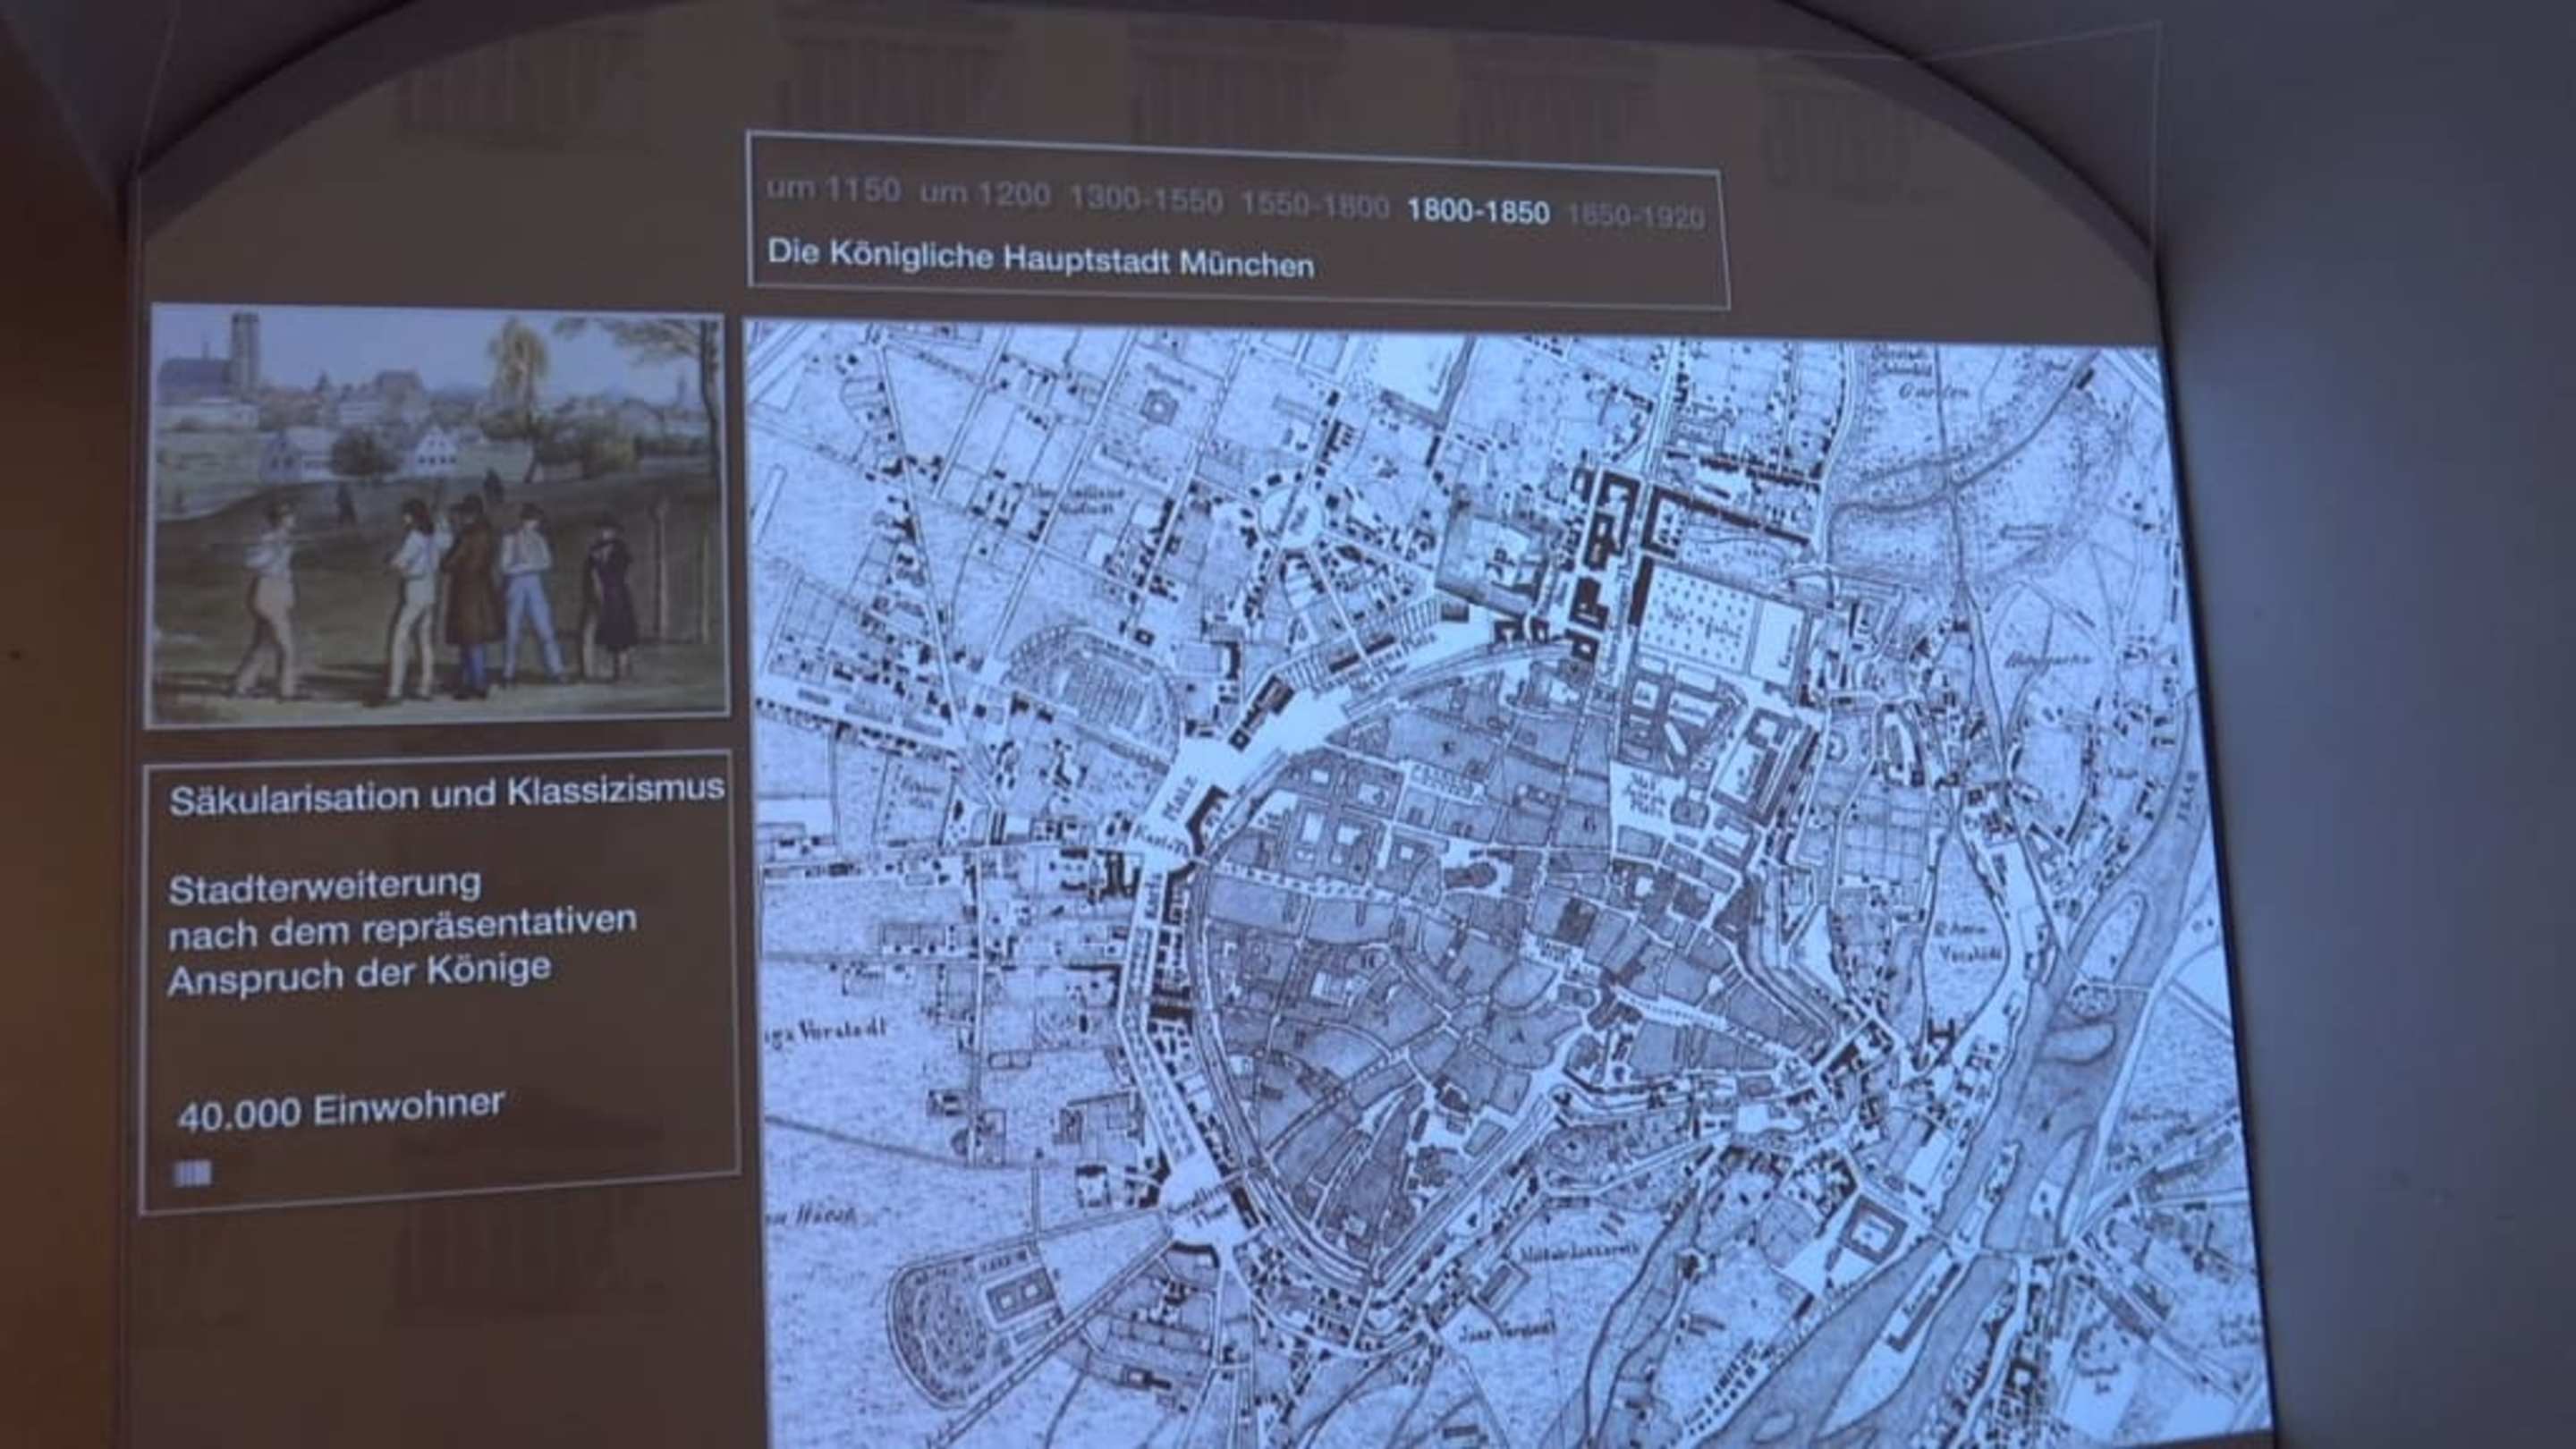Image resolution: width=2576 pixels, height=1449 pixels.
Task: Go to the 1850-1920 period
Action: [1635, 216]
